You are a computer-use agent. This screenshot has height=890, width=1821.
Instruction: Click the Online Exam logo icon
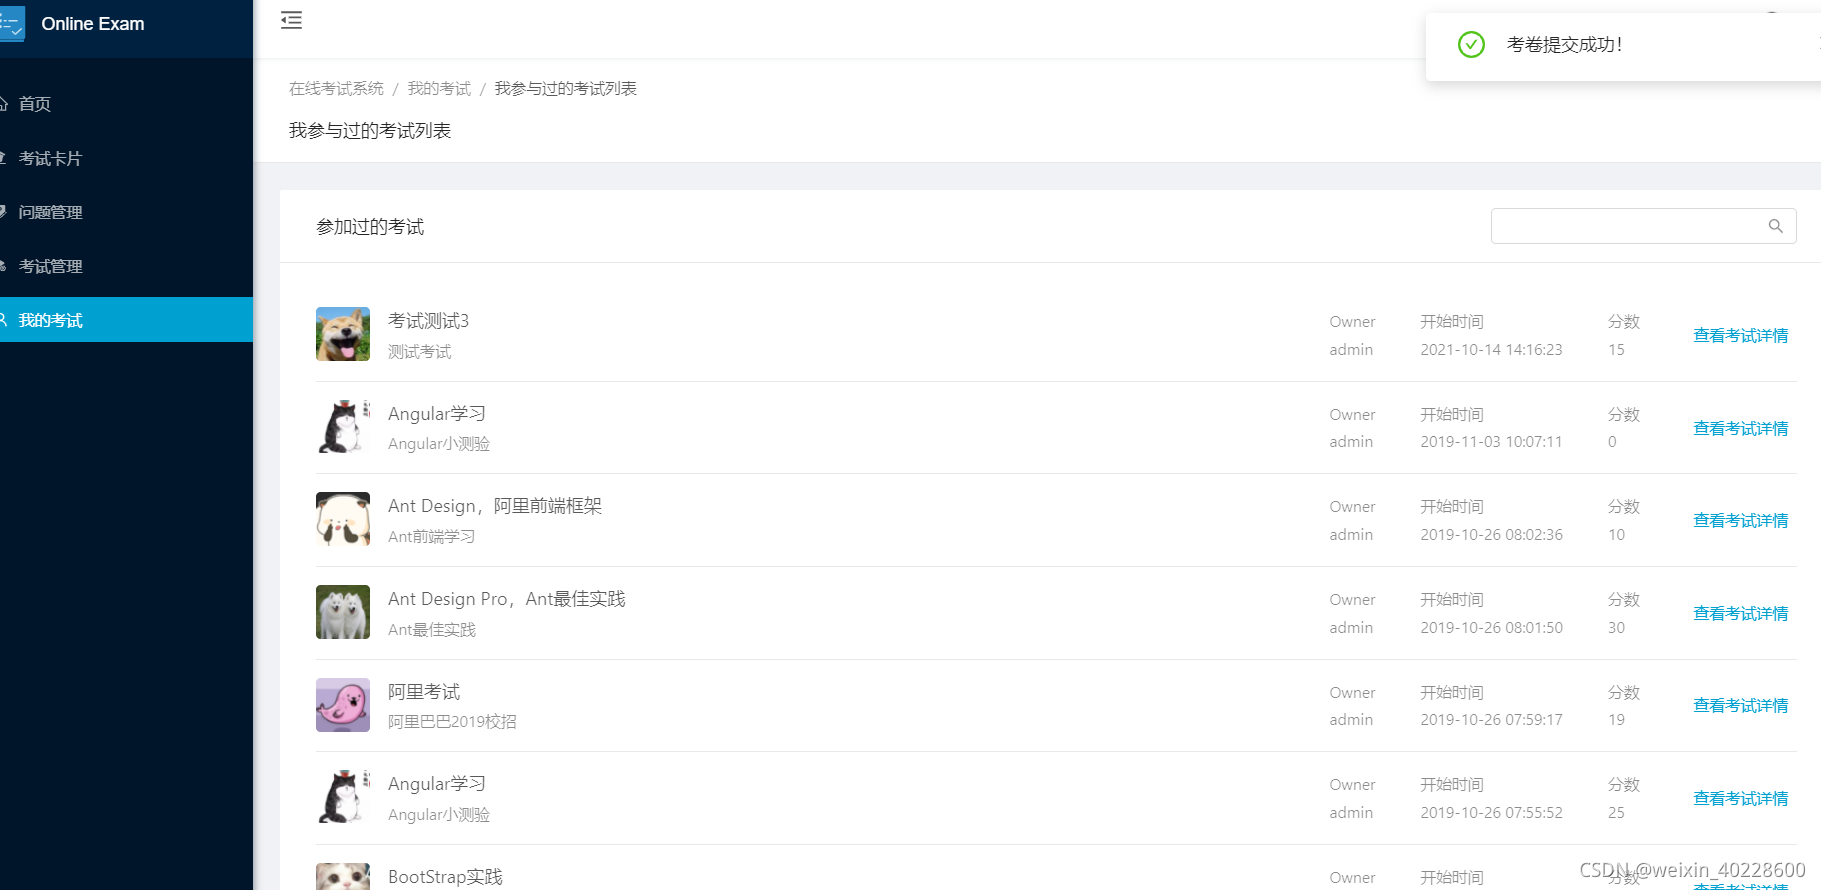[12, 24]
